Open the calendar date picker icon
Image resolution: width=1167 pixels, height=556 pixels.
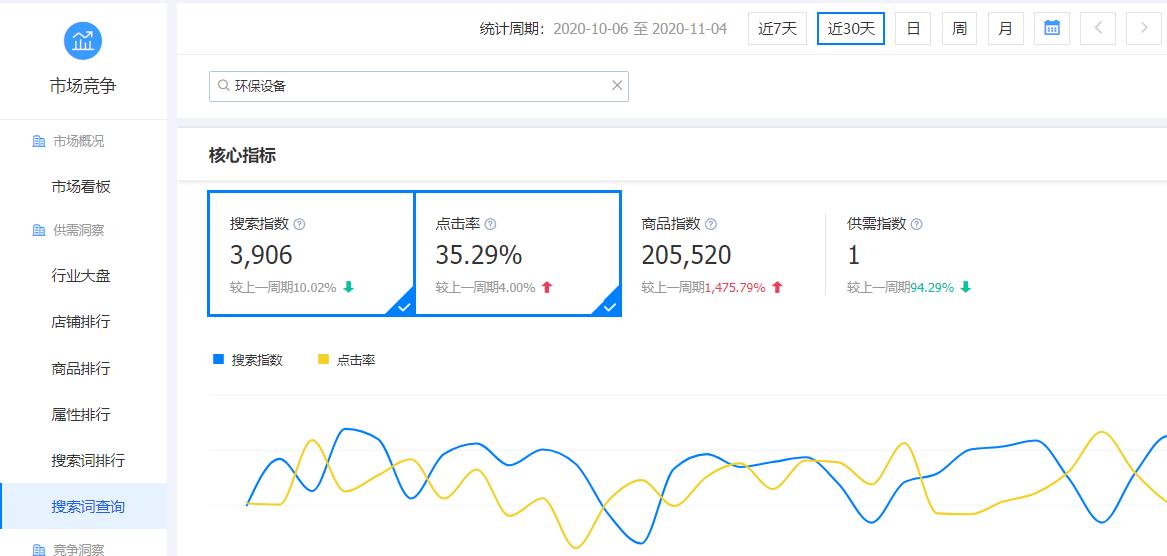coord(1051,28)
